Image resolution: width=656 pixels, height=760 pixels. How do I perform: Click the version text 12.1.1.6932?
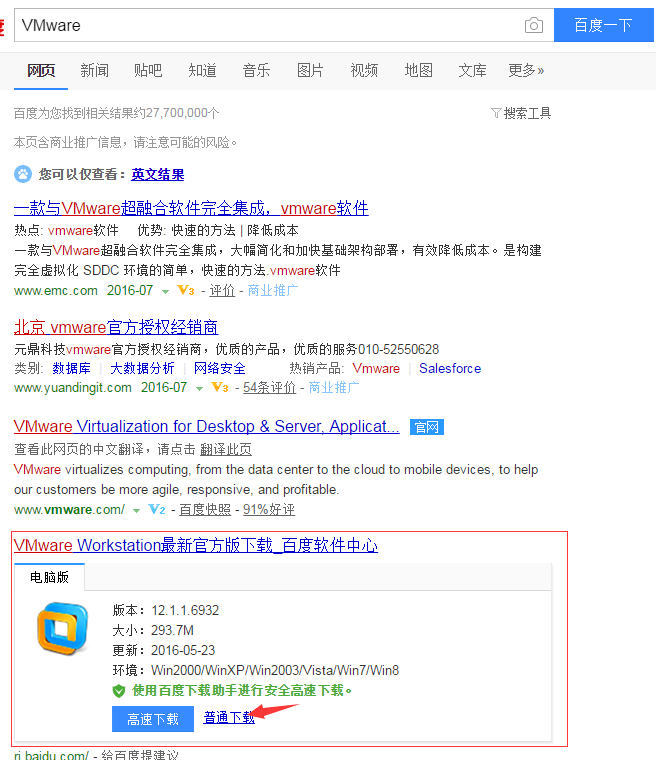coord(185,610)
